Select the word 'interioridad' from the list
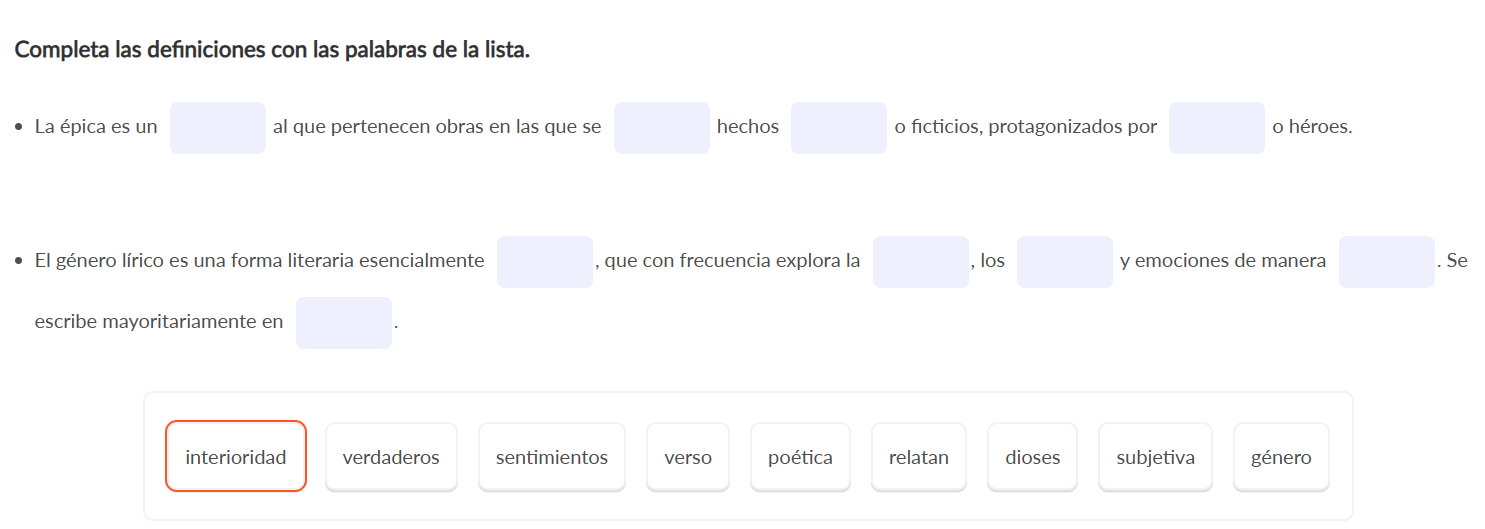This screenshot has height=529, width=1485. 236,457
